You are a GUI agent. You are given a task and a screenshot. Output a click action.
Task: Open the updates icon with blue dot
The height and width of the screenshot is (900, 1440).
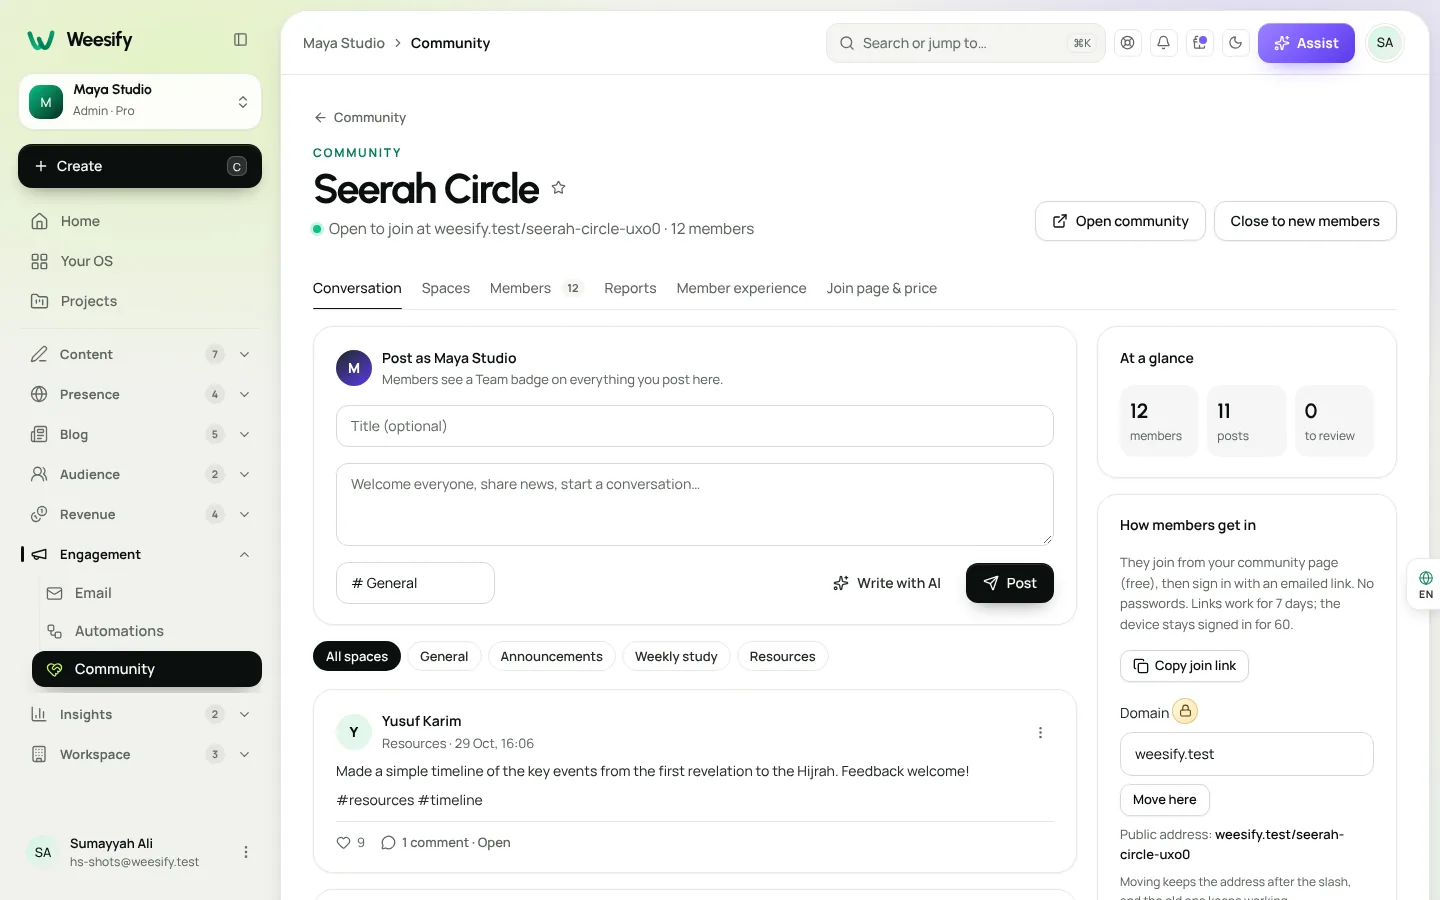pos(1200,43)
